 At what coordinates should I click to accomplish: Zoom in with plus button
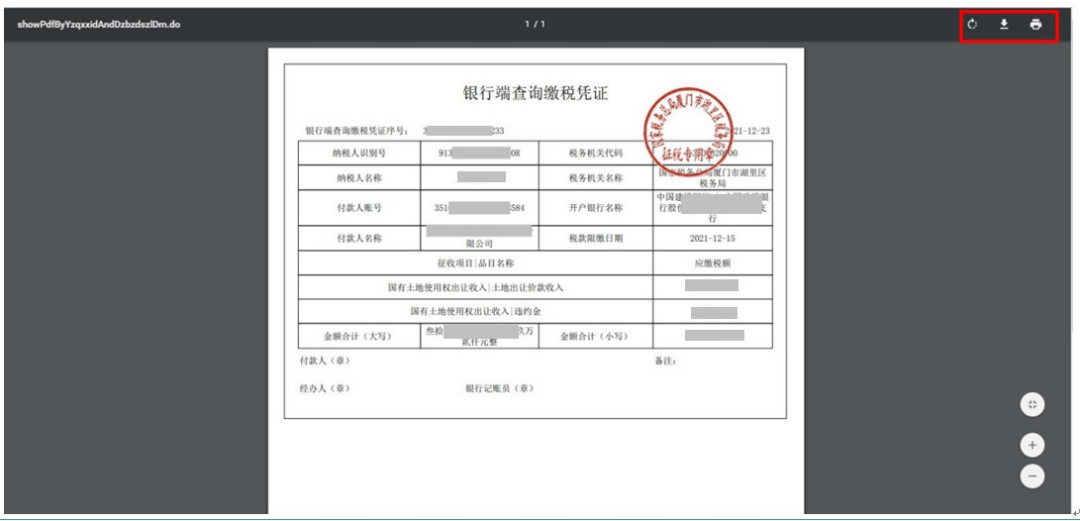pyautogui.click(x=1032, y=446)
